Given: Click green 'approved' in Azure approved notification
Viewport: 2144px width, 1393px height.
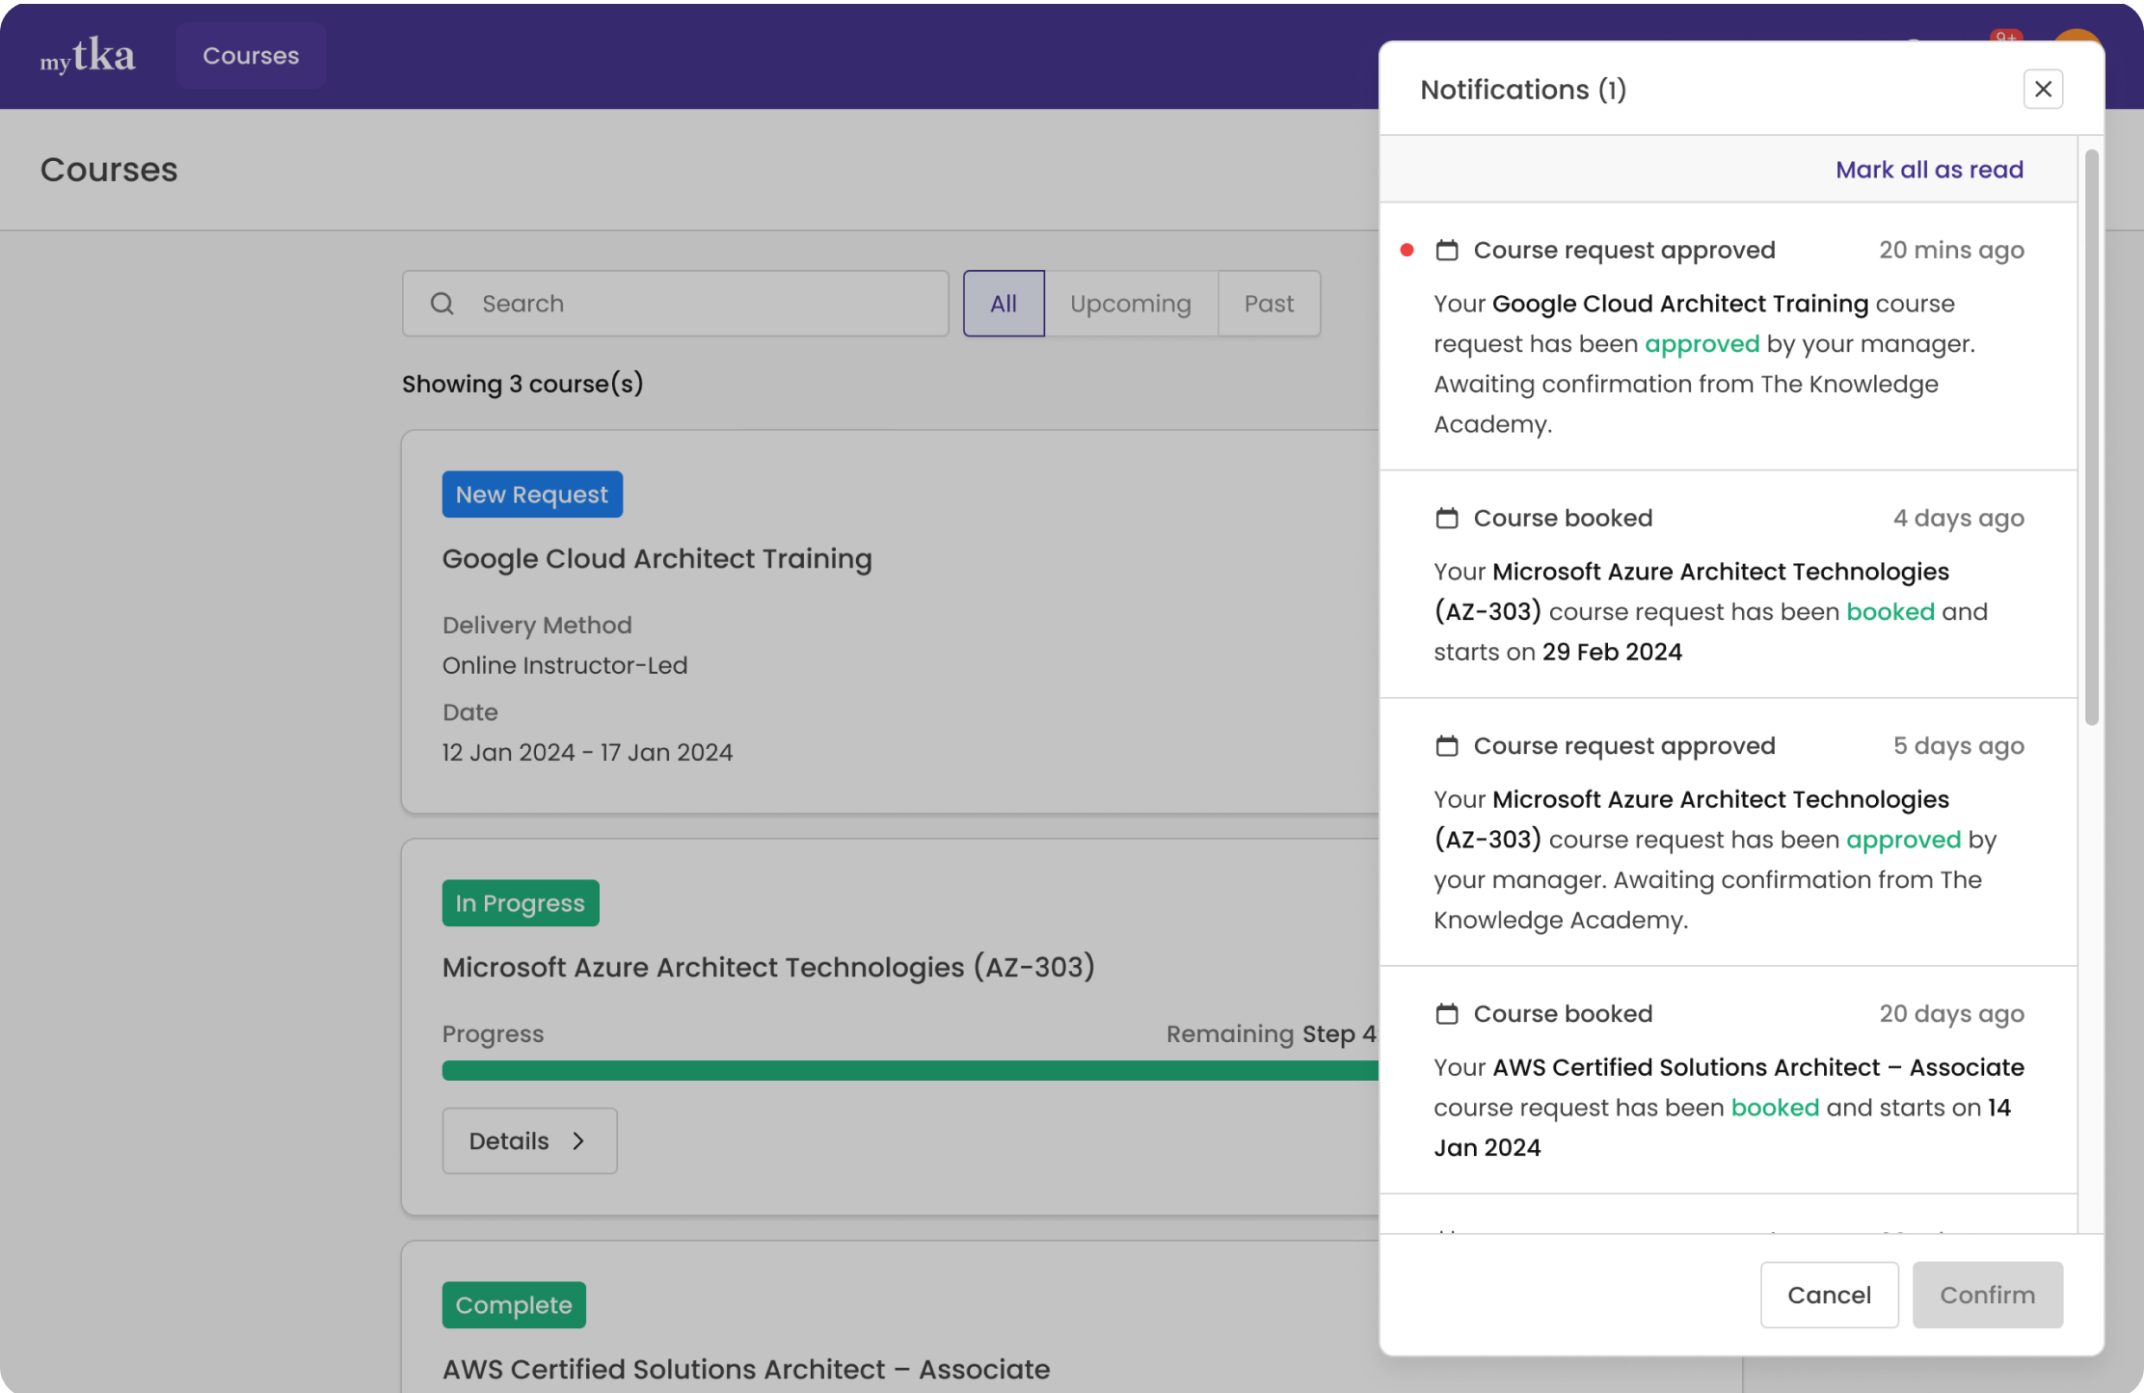Looking at the screenshot, I should click(1903, 840).
